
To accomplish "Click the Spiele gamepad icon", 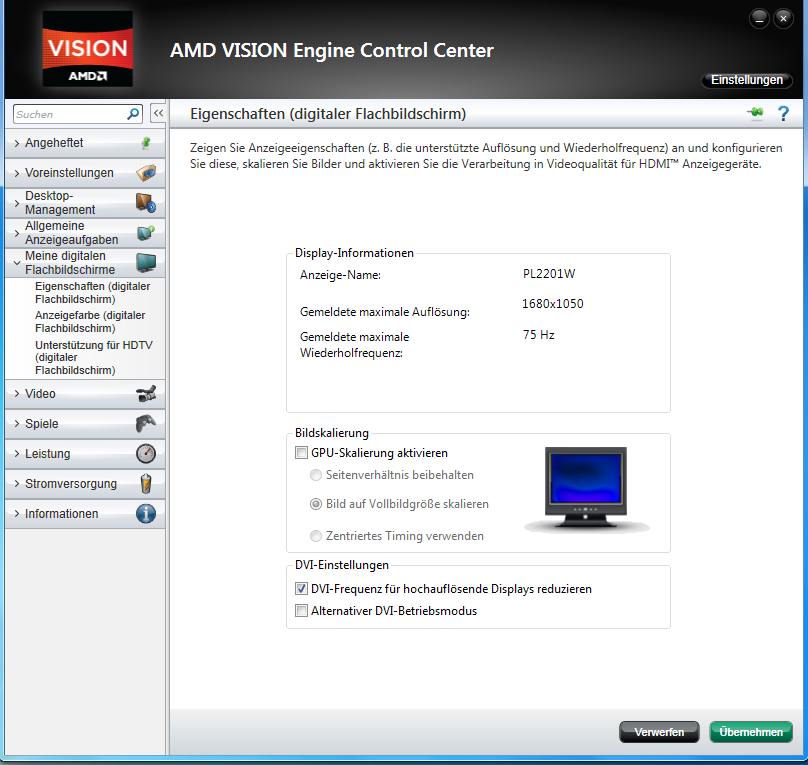I will [146, 423].
